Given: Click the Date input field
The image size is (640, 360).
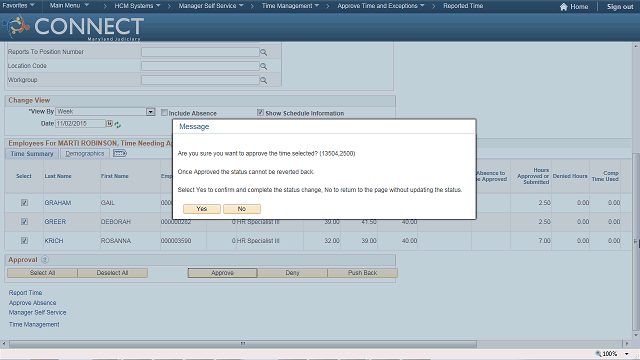Looking at the screenshot, I should (80, 124).
